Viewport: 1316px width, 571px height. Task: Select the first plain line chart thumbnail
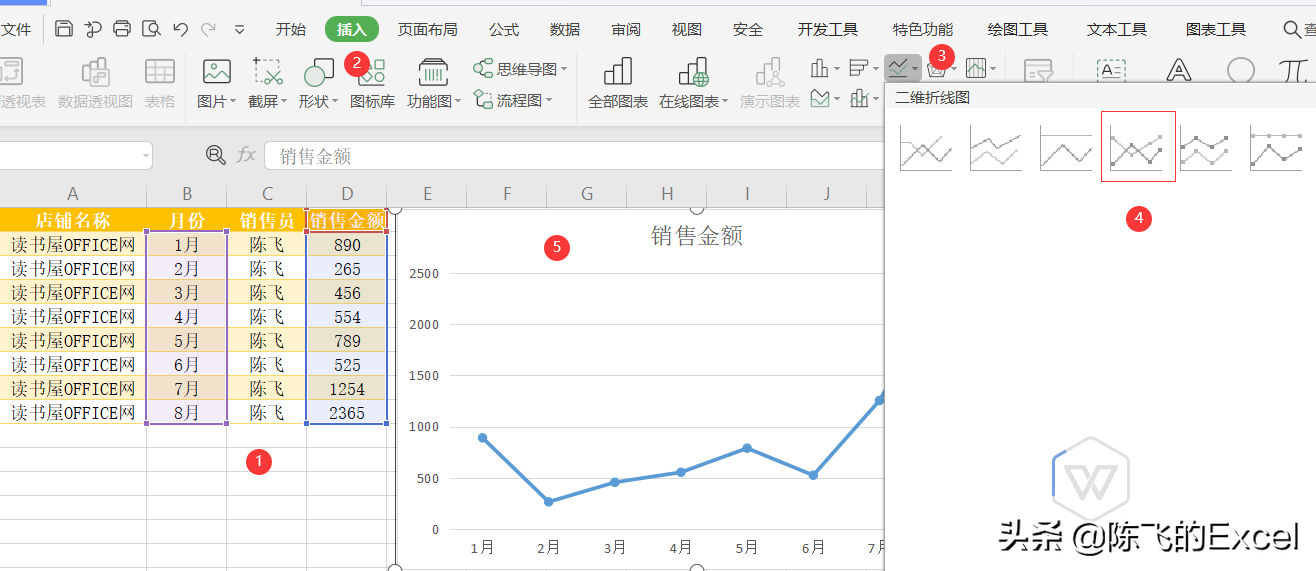(926, 146)
